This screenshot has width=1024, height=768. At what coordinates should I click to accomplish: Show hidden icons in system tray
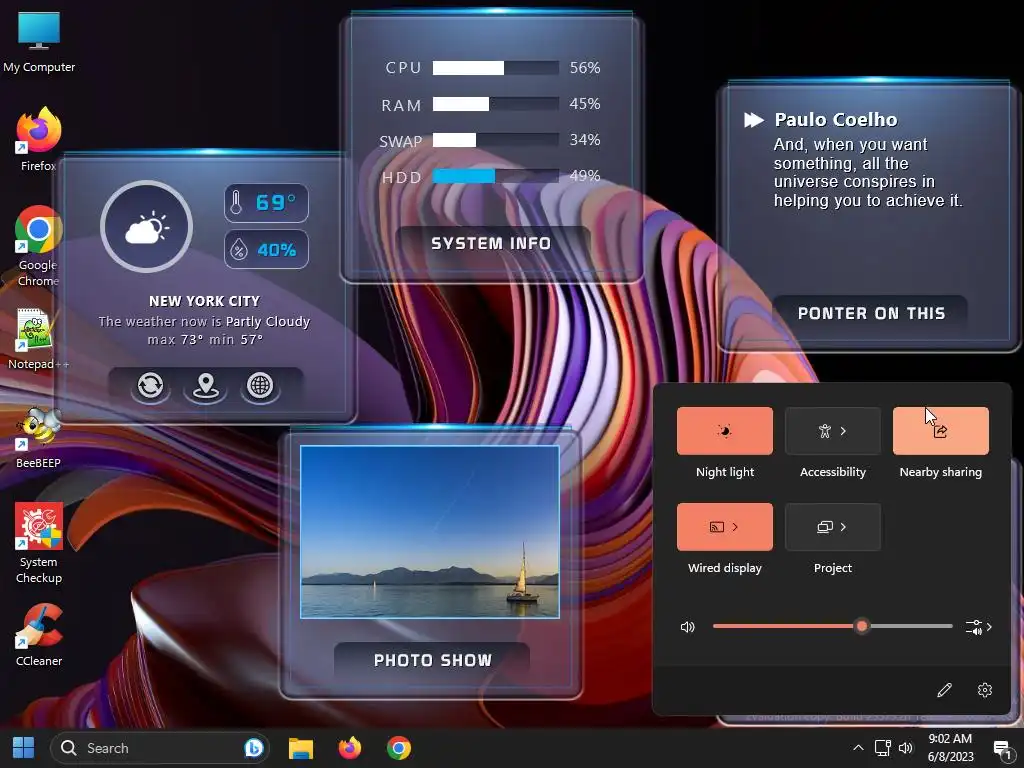[x=858, y=748]
